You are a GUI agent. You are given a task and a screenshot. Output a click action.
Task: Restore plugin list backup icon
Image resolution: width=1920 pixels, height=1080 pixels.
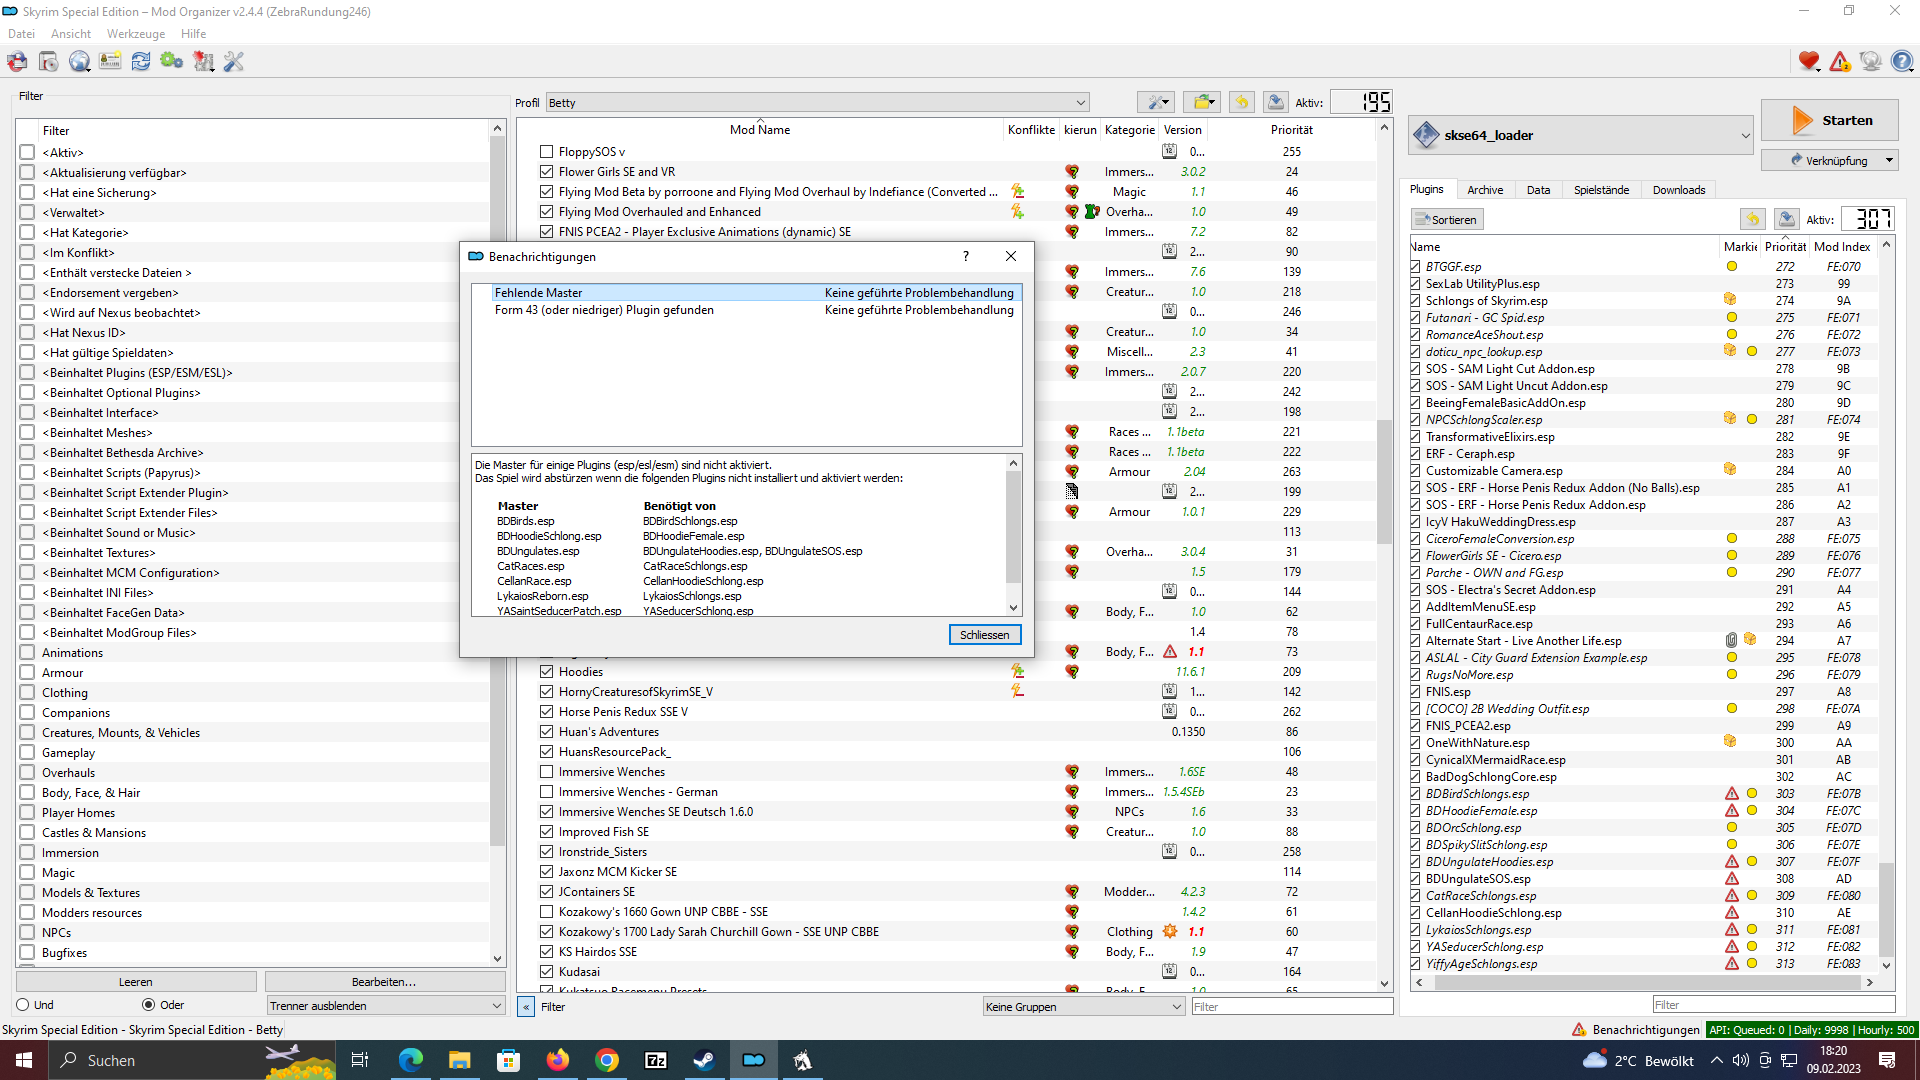click(x=1752, y=219)
